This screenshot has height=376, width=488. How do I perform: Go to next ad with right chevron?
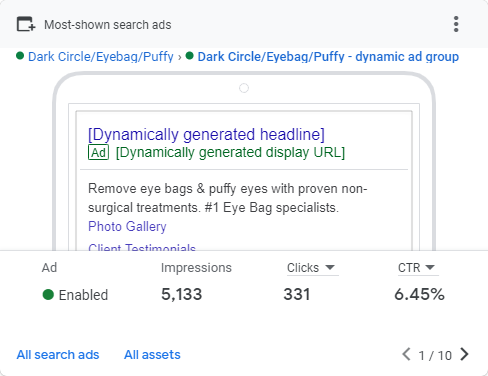tap(464, 354)
